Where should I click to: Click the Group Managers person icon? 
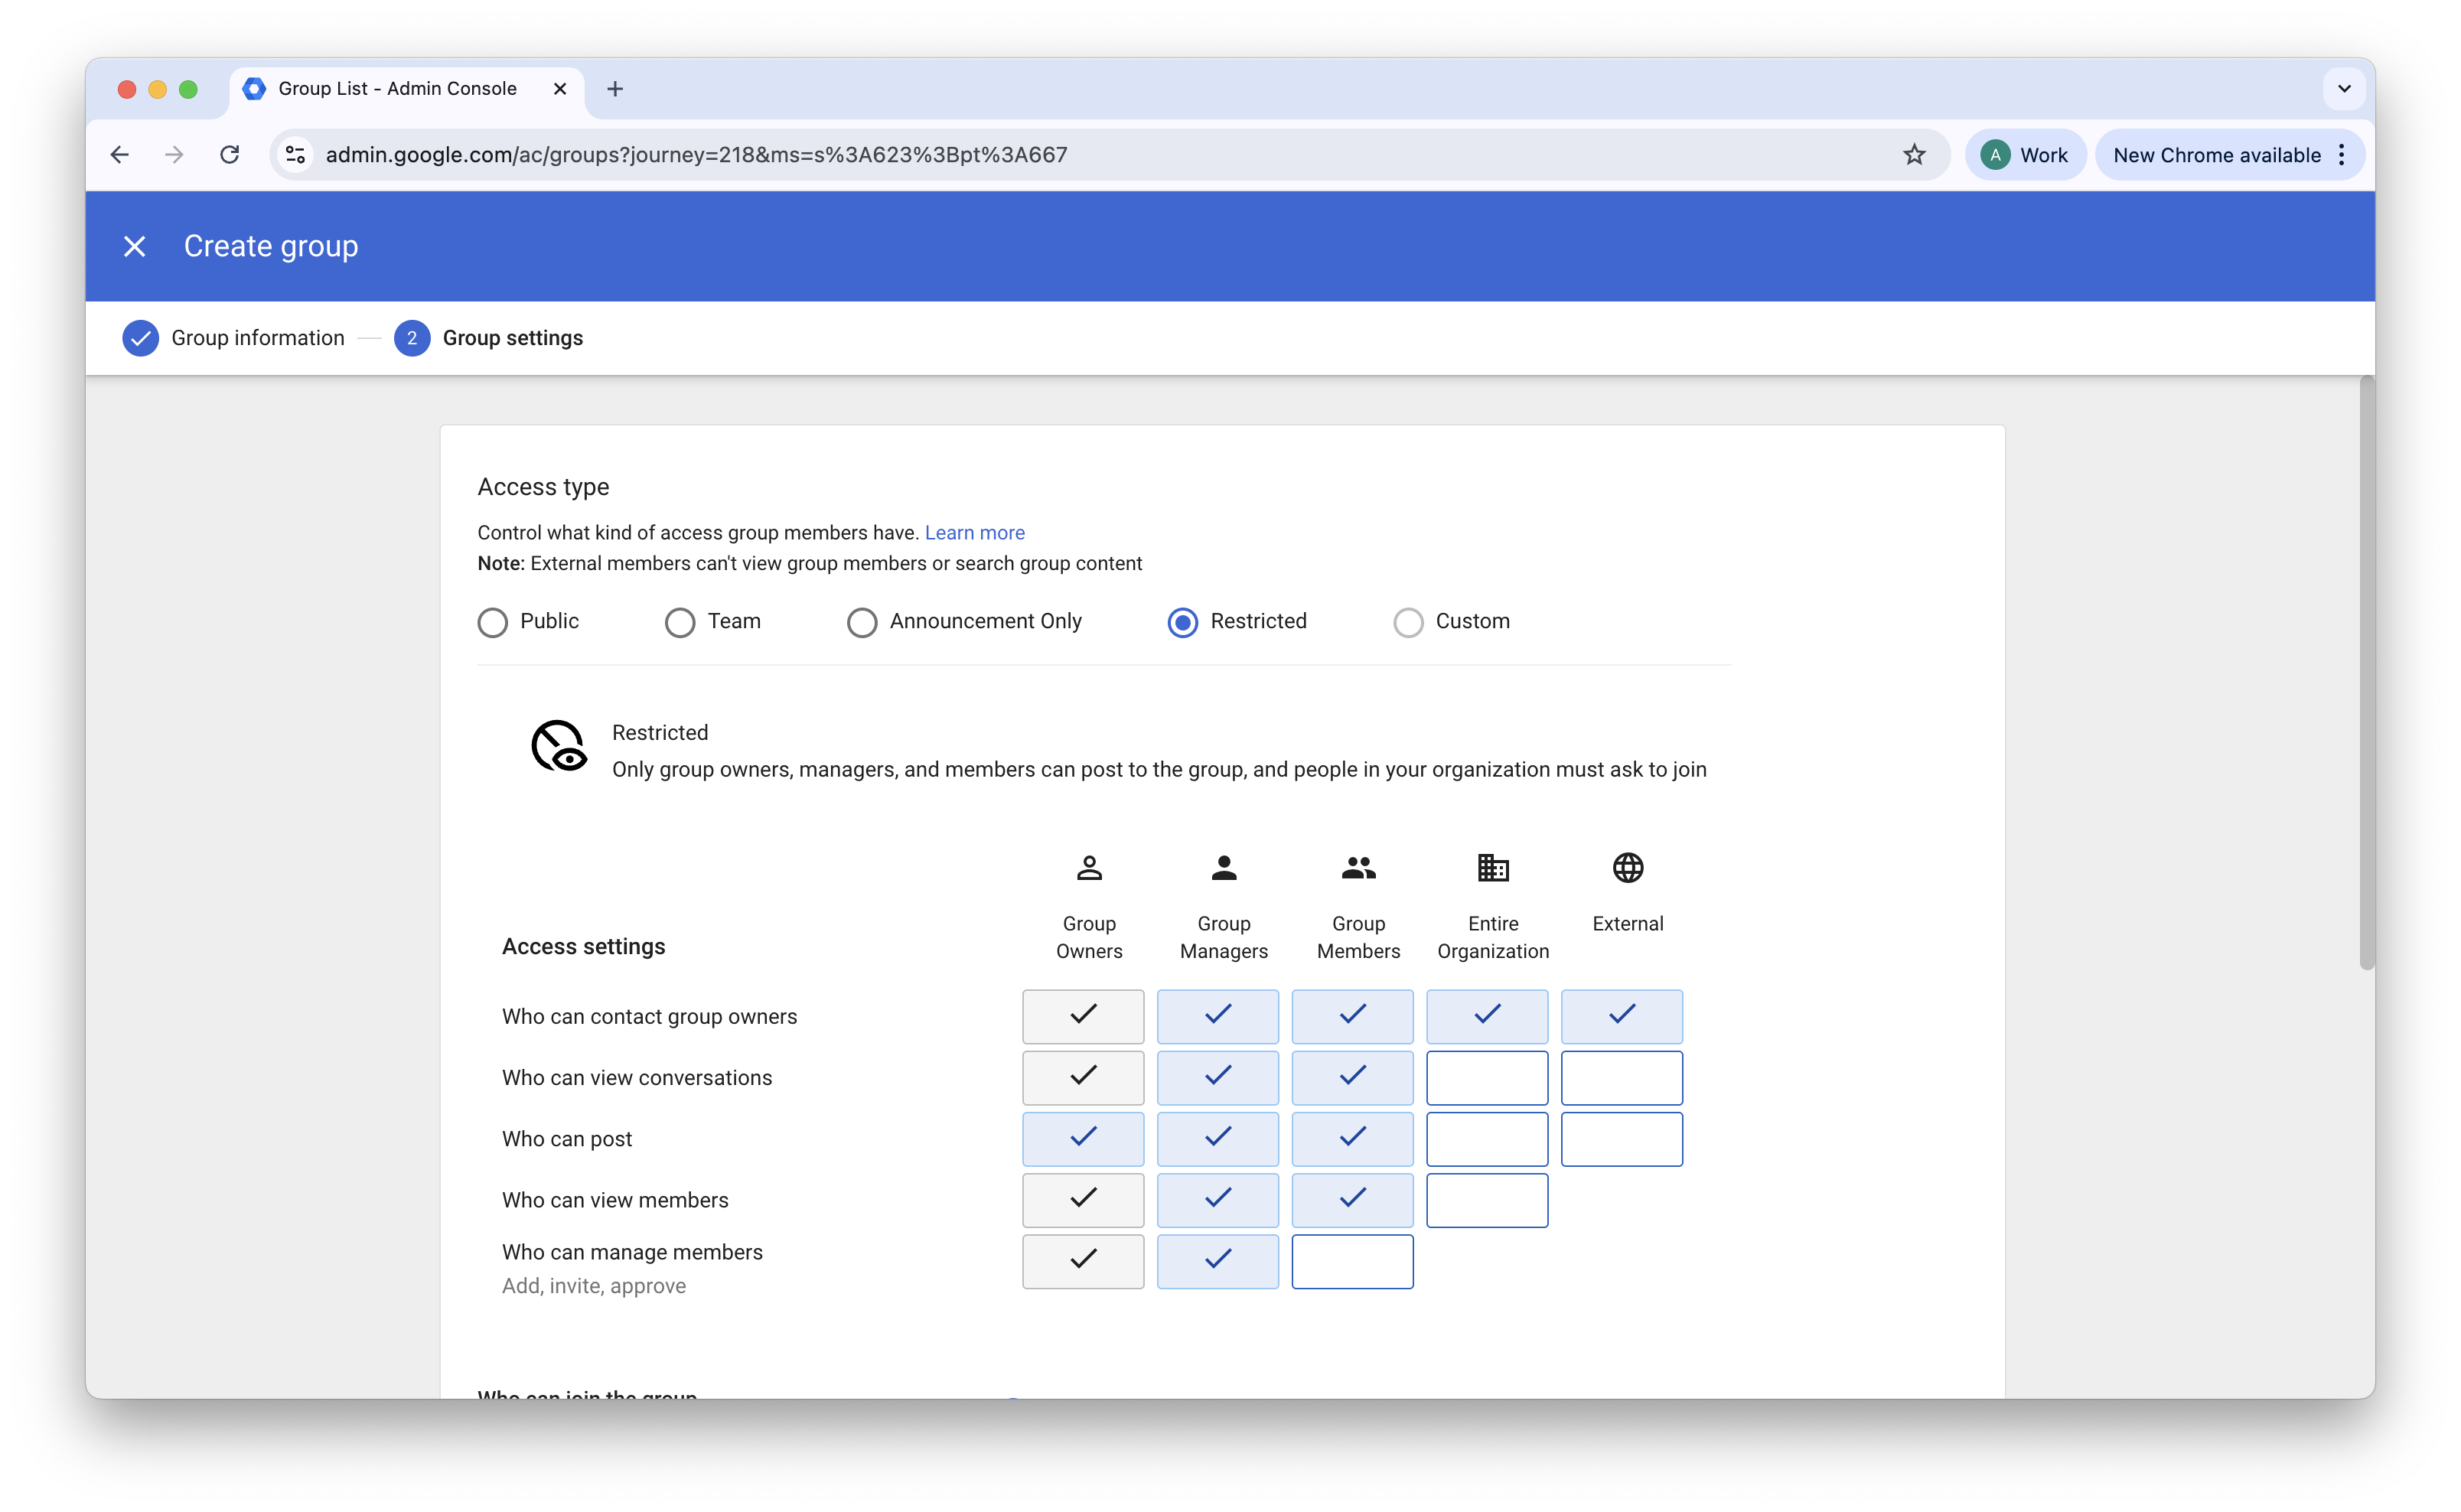click(1223, 867)
